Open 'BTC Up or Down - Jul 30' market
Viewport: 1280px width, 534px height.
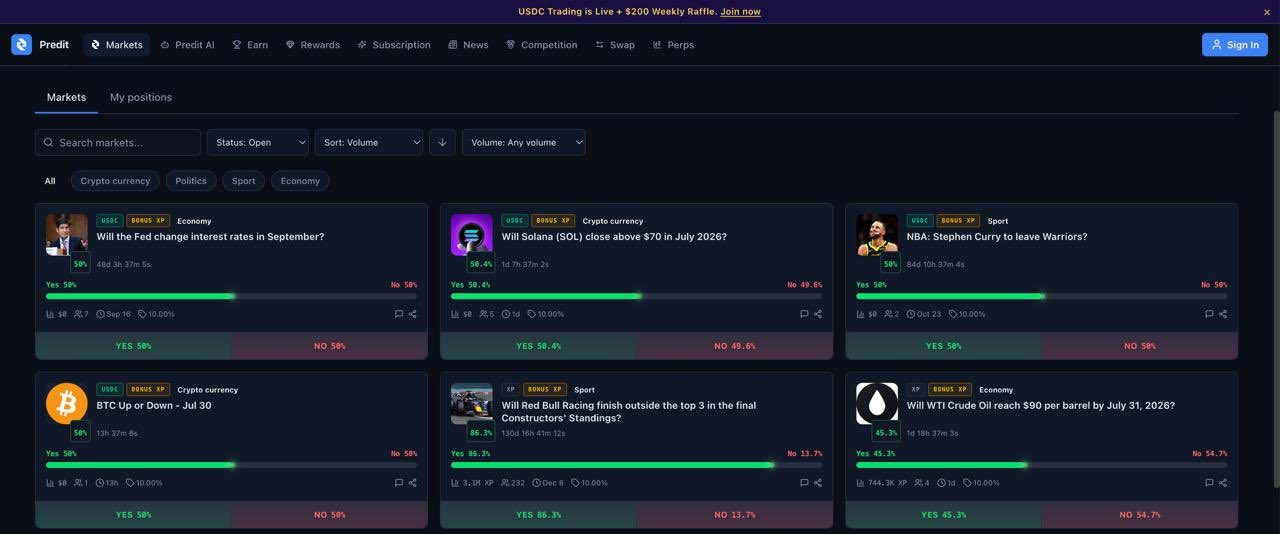154,406
